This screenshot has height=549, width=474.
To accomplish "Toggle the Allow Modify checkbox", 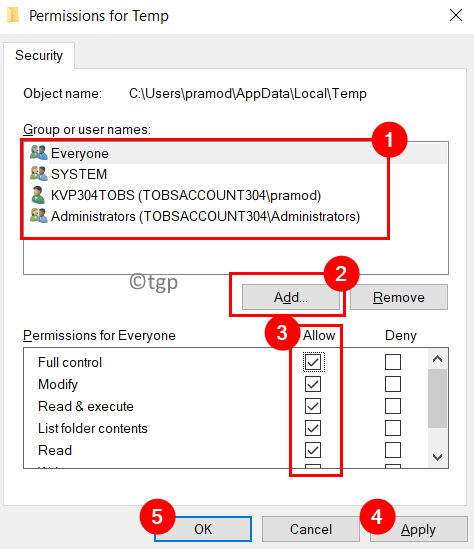I will [313, 384].
